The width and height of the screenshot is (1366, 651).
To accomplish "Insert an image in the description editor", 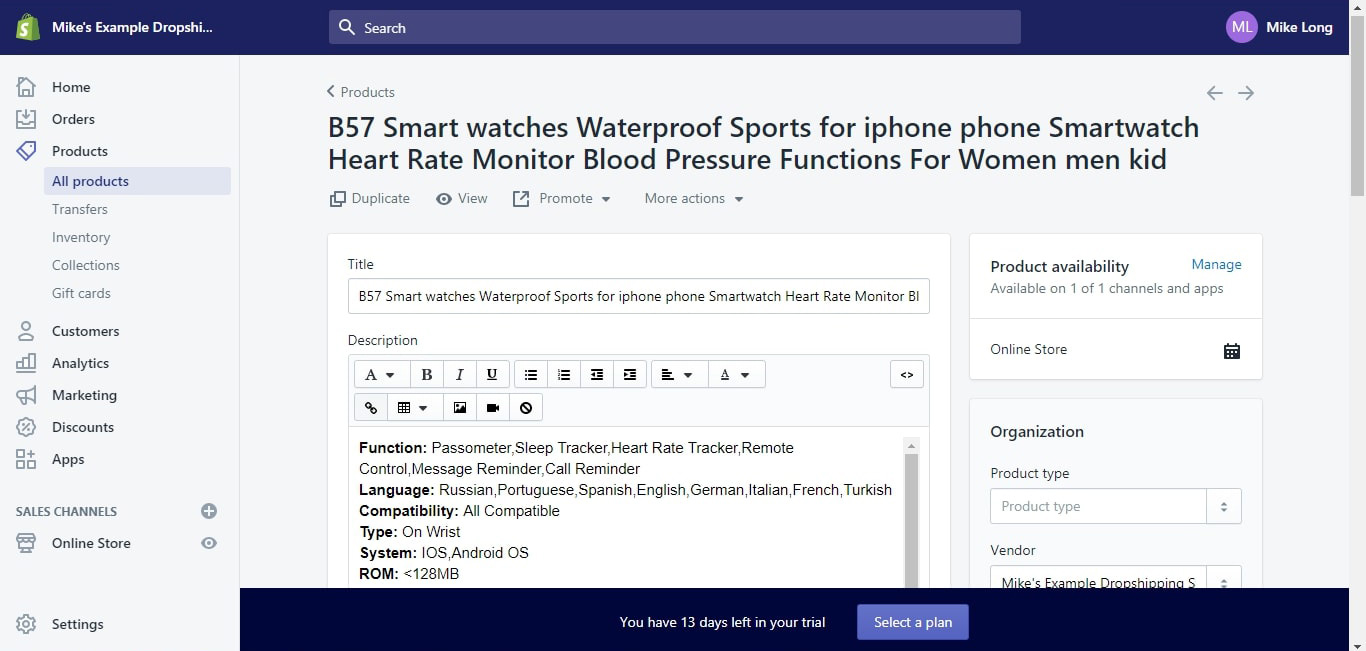I will coord(459,407).
